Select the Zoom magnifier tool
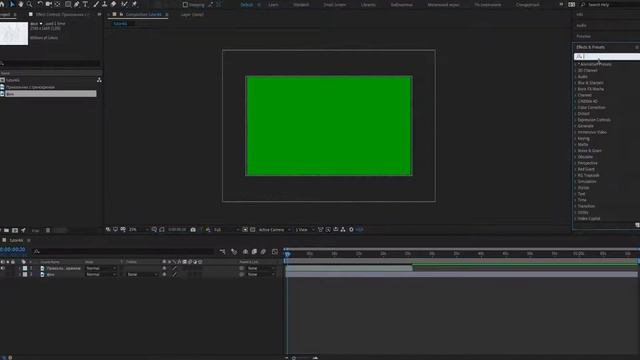 [29, 4]
